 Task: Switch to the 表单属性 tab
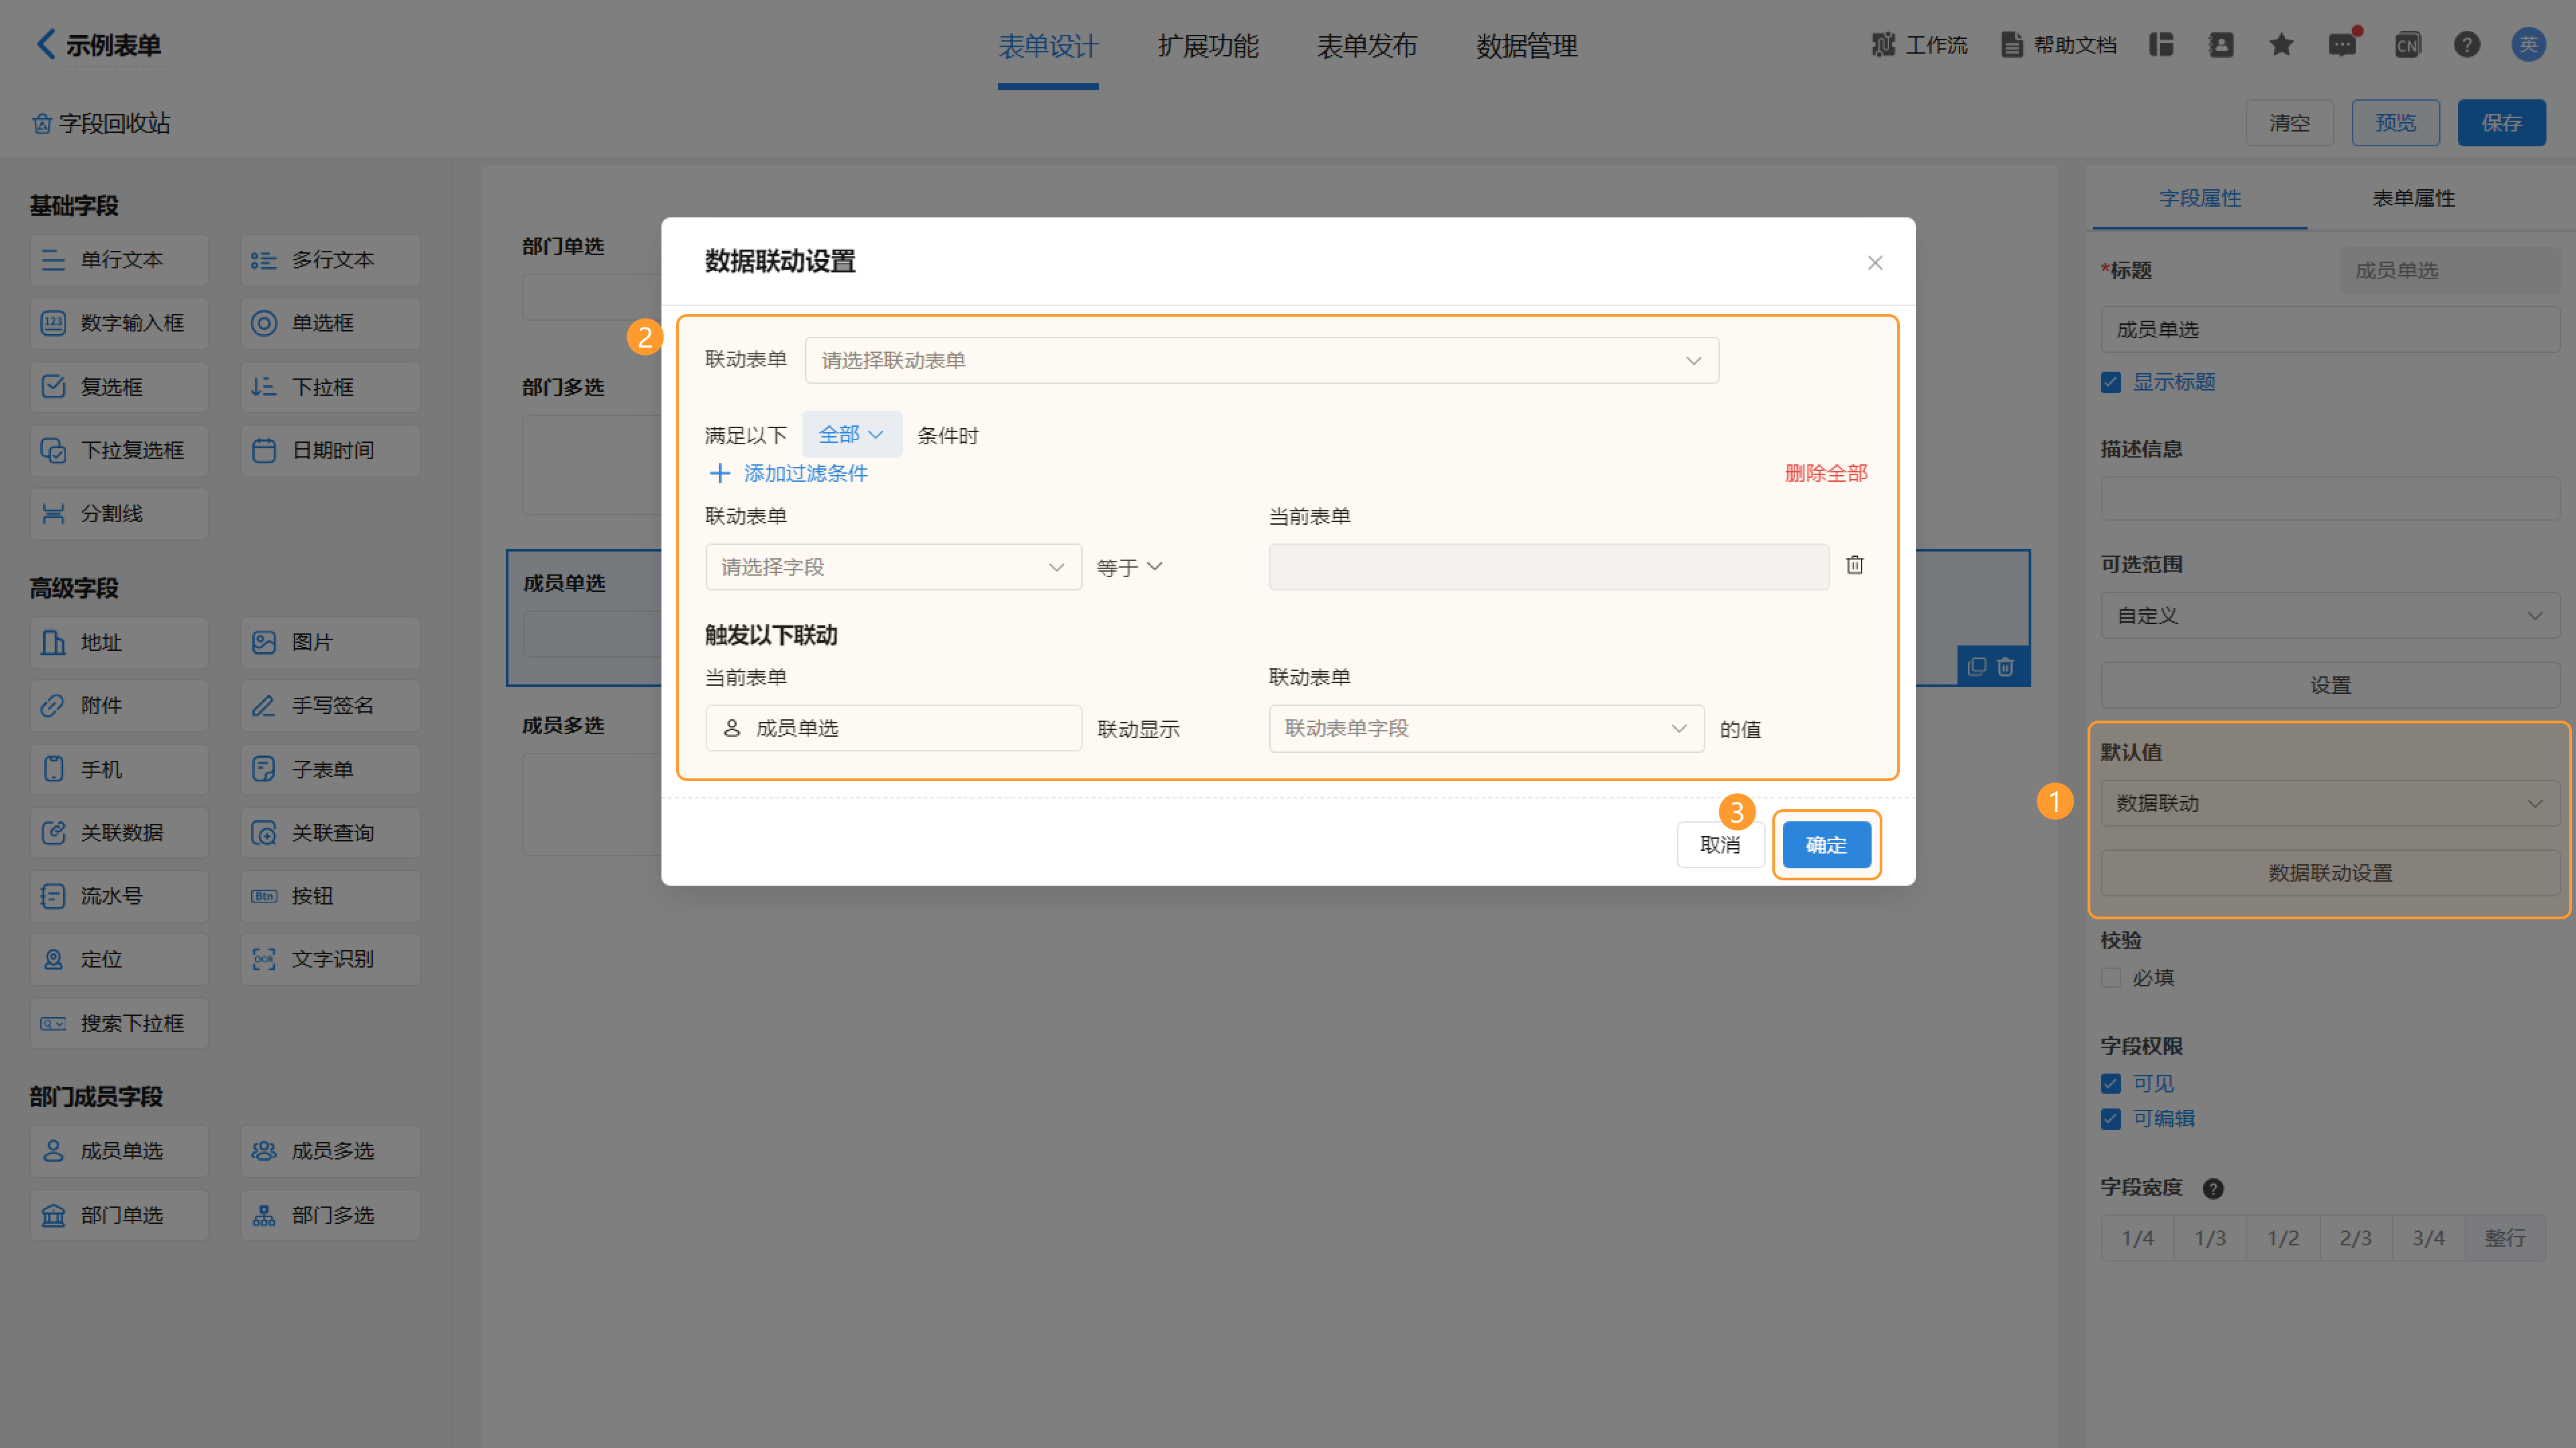pos(2414,198)
